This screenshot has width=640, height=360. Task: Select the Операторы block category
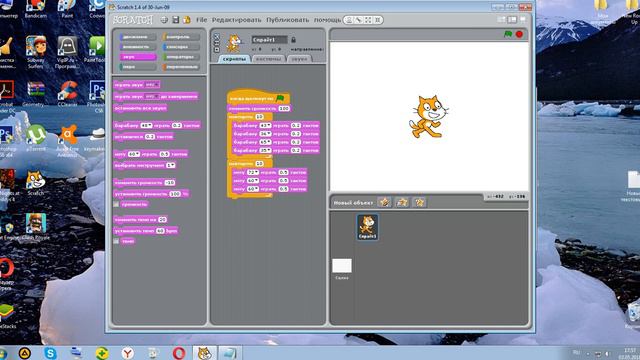[181, 57]
